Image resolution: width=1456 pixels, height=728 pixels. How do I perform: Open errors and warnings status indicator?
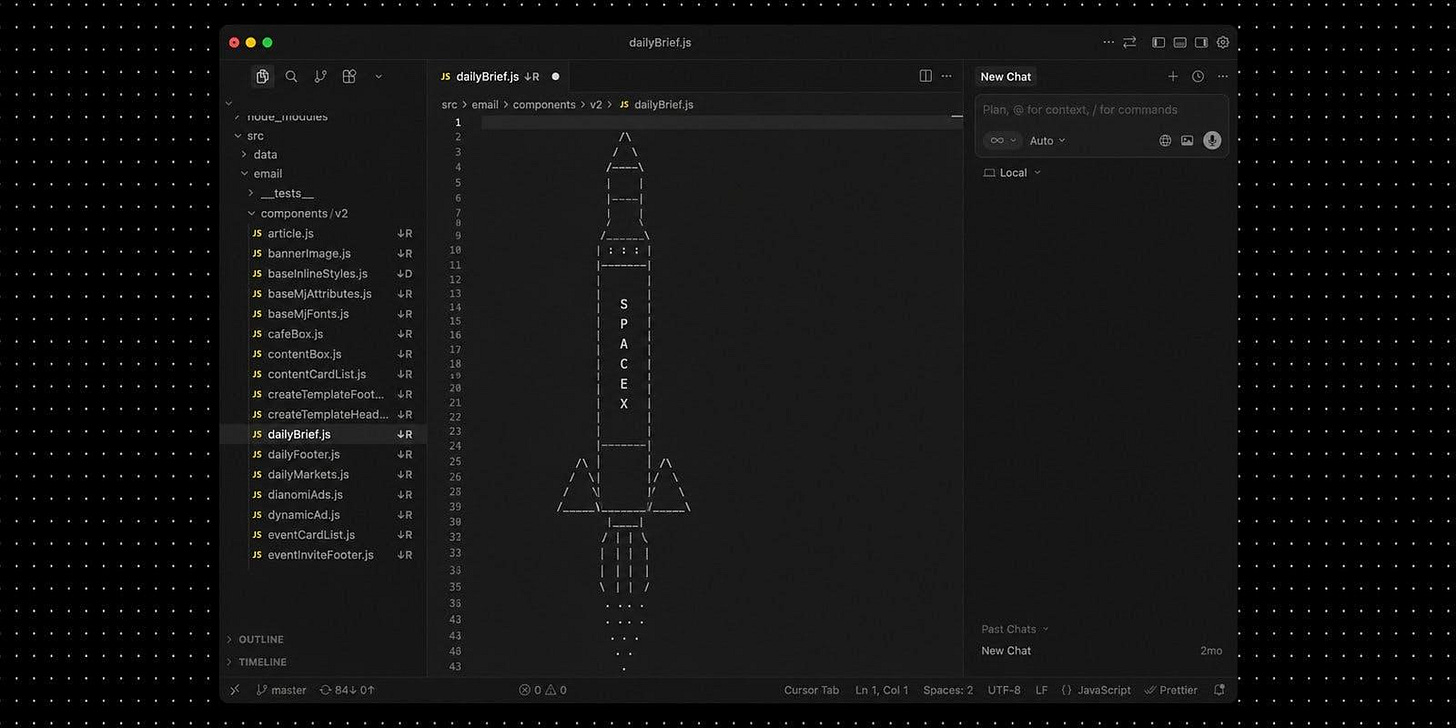click(x=542, y=690)
